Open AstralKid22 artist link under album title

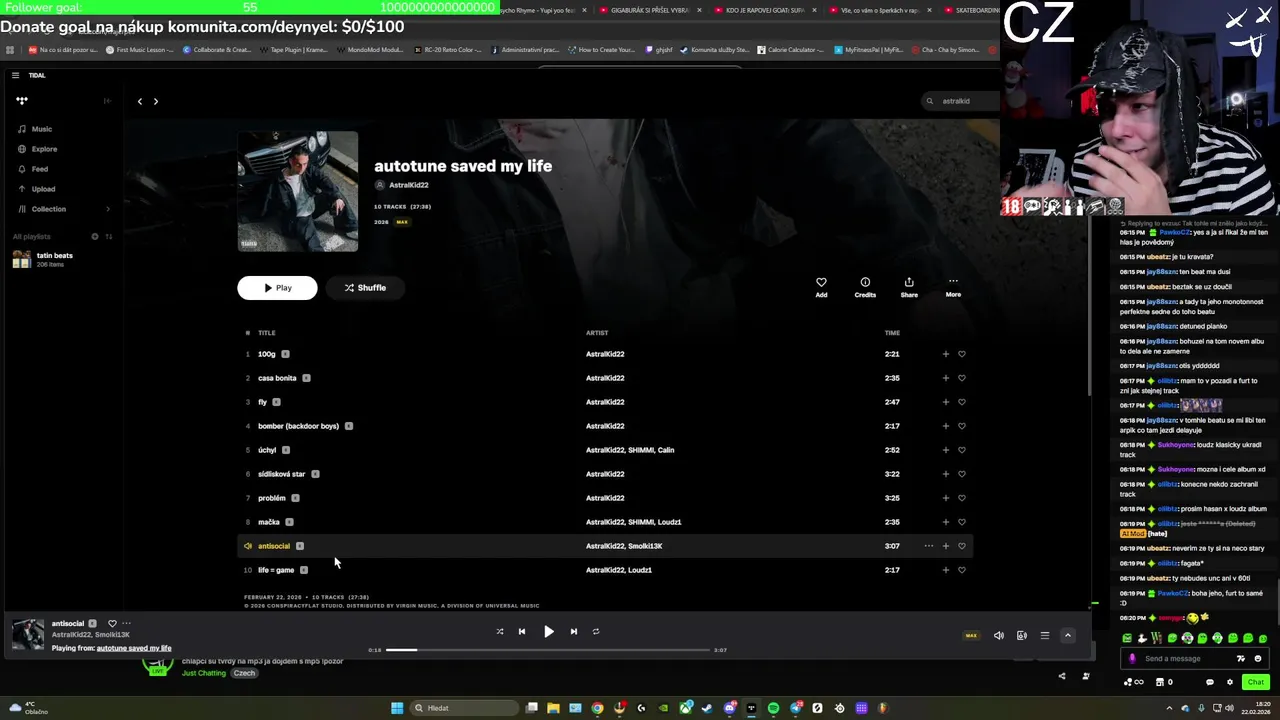(408, 185)
